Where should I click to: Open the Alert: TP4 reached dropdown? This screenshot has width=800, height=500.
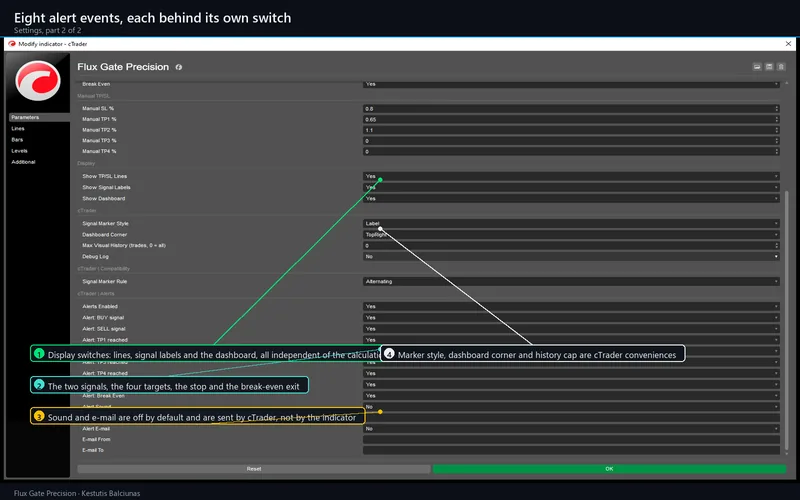[571, 373]
